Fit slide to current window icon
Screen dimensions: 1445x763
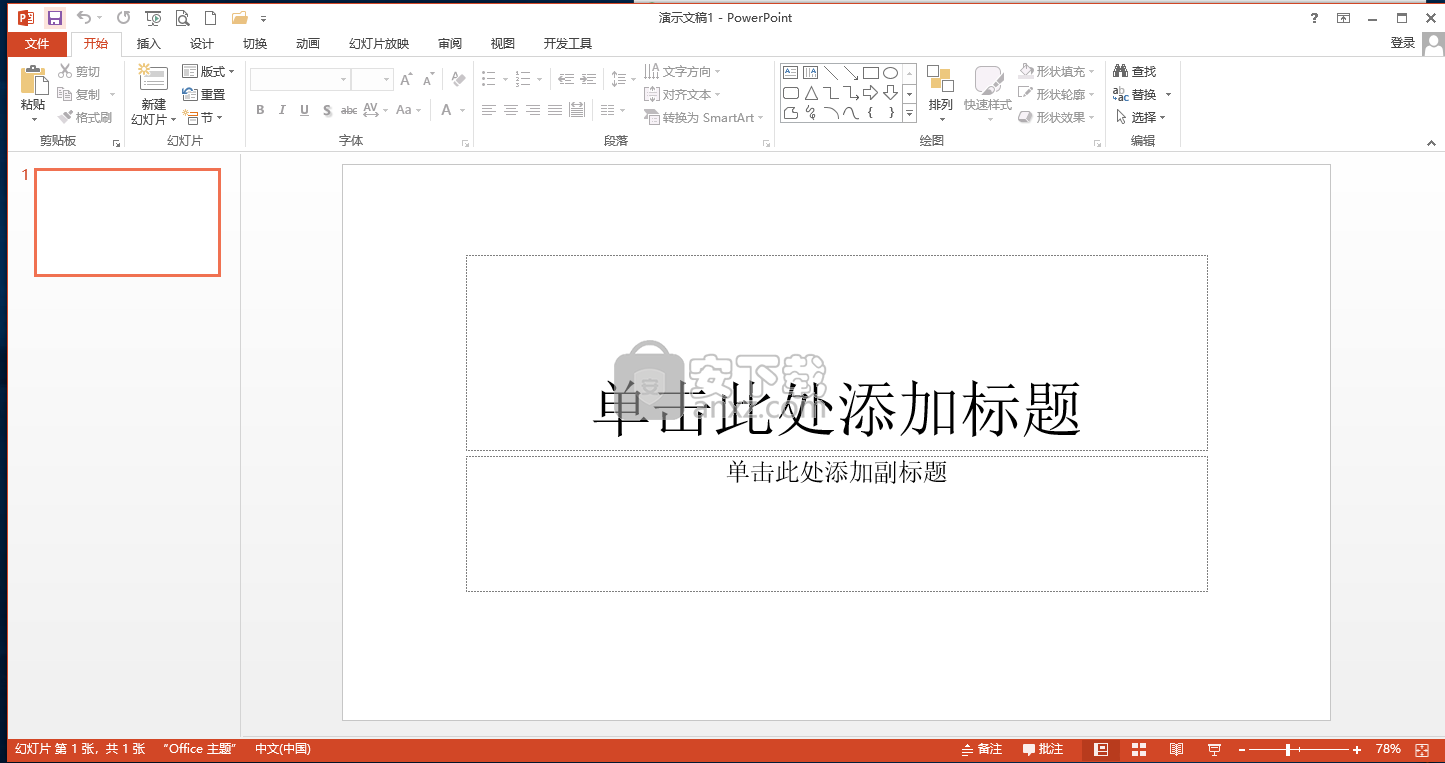(x=1422, y=749)
